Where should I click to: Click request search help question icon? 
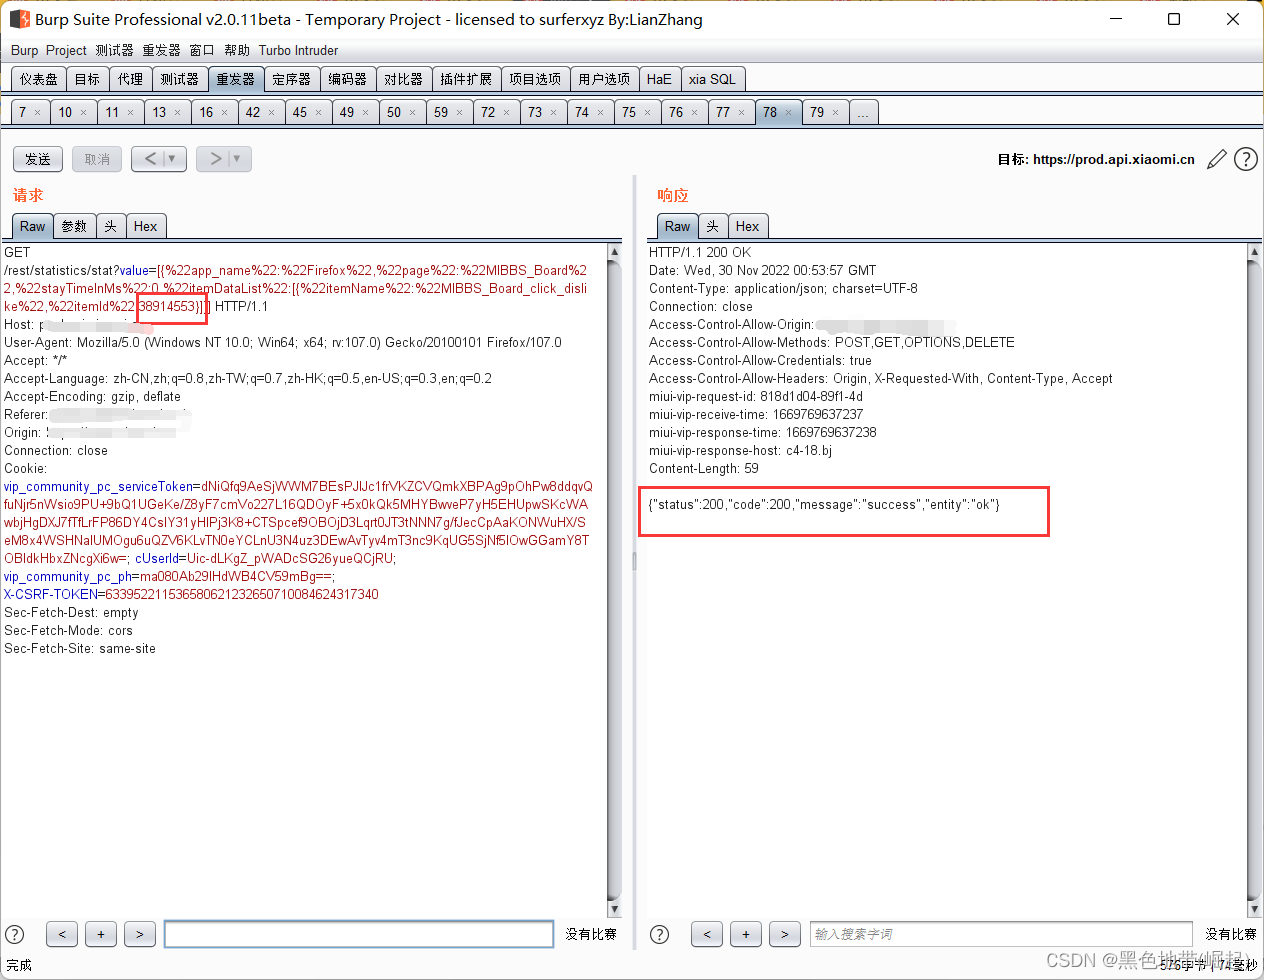click(15, 934)
